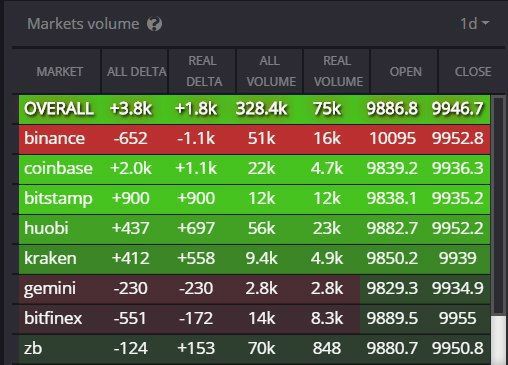508x365 pixels.
Task: Click bitfinex all delta -551
Action: (130, 318)
